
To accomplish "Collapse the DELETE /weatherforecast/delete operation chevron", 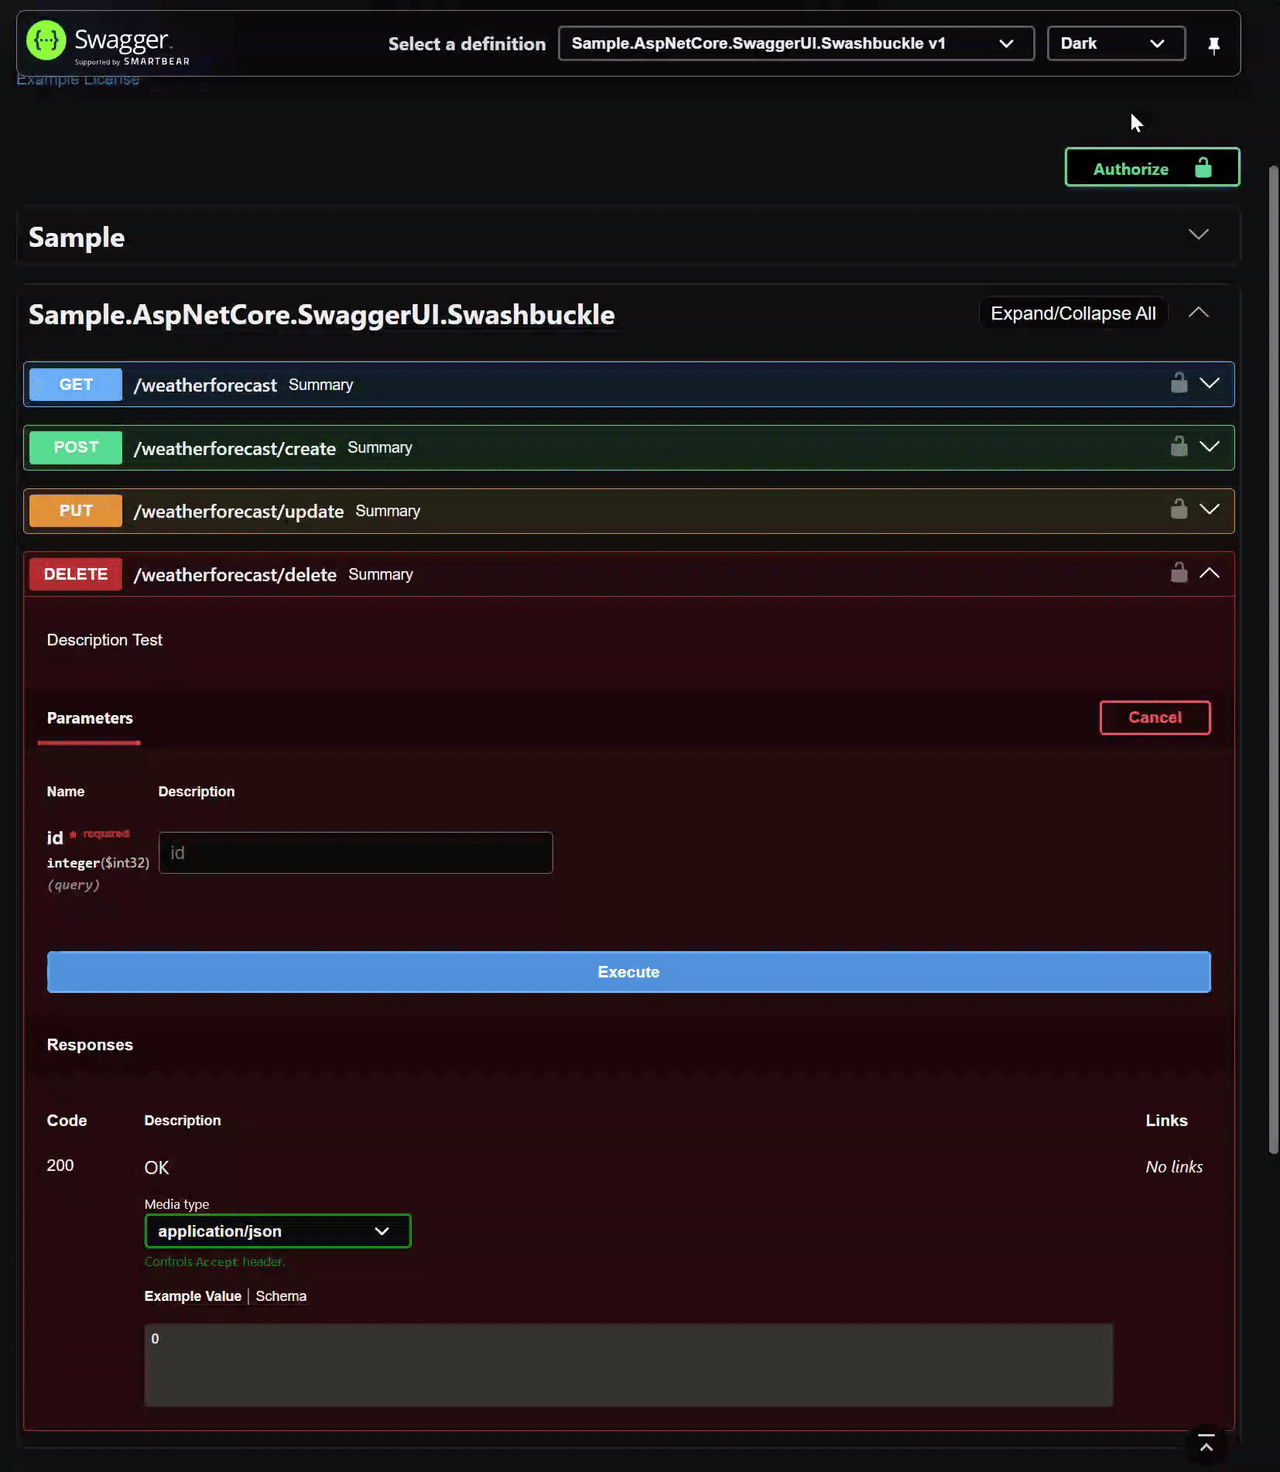I will coord(1209,573).
